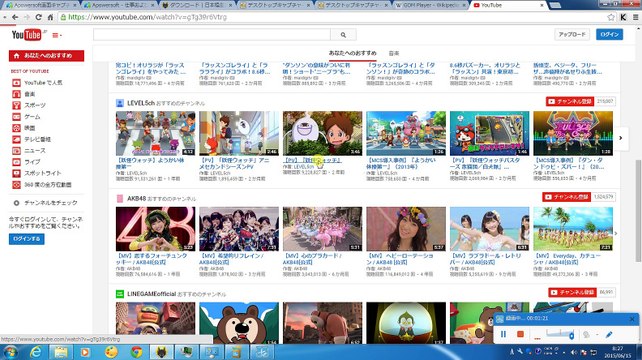Open the ラブラドール・レトリバー video title link
Image resolution: width=642 pixels, height=360 pixels.
point(486,259)
